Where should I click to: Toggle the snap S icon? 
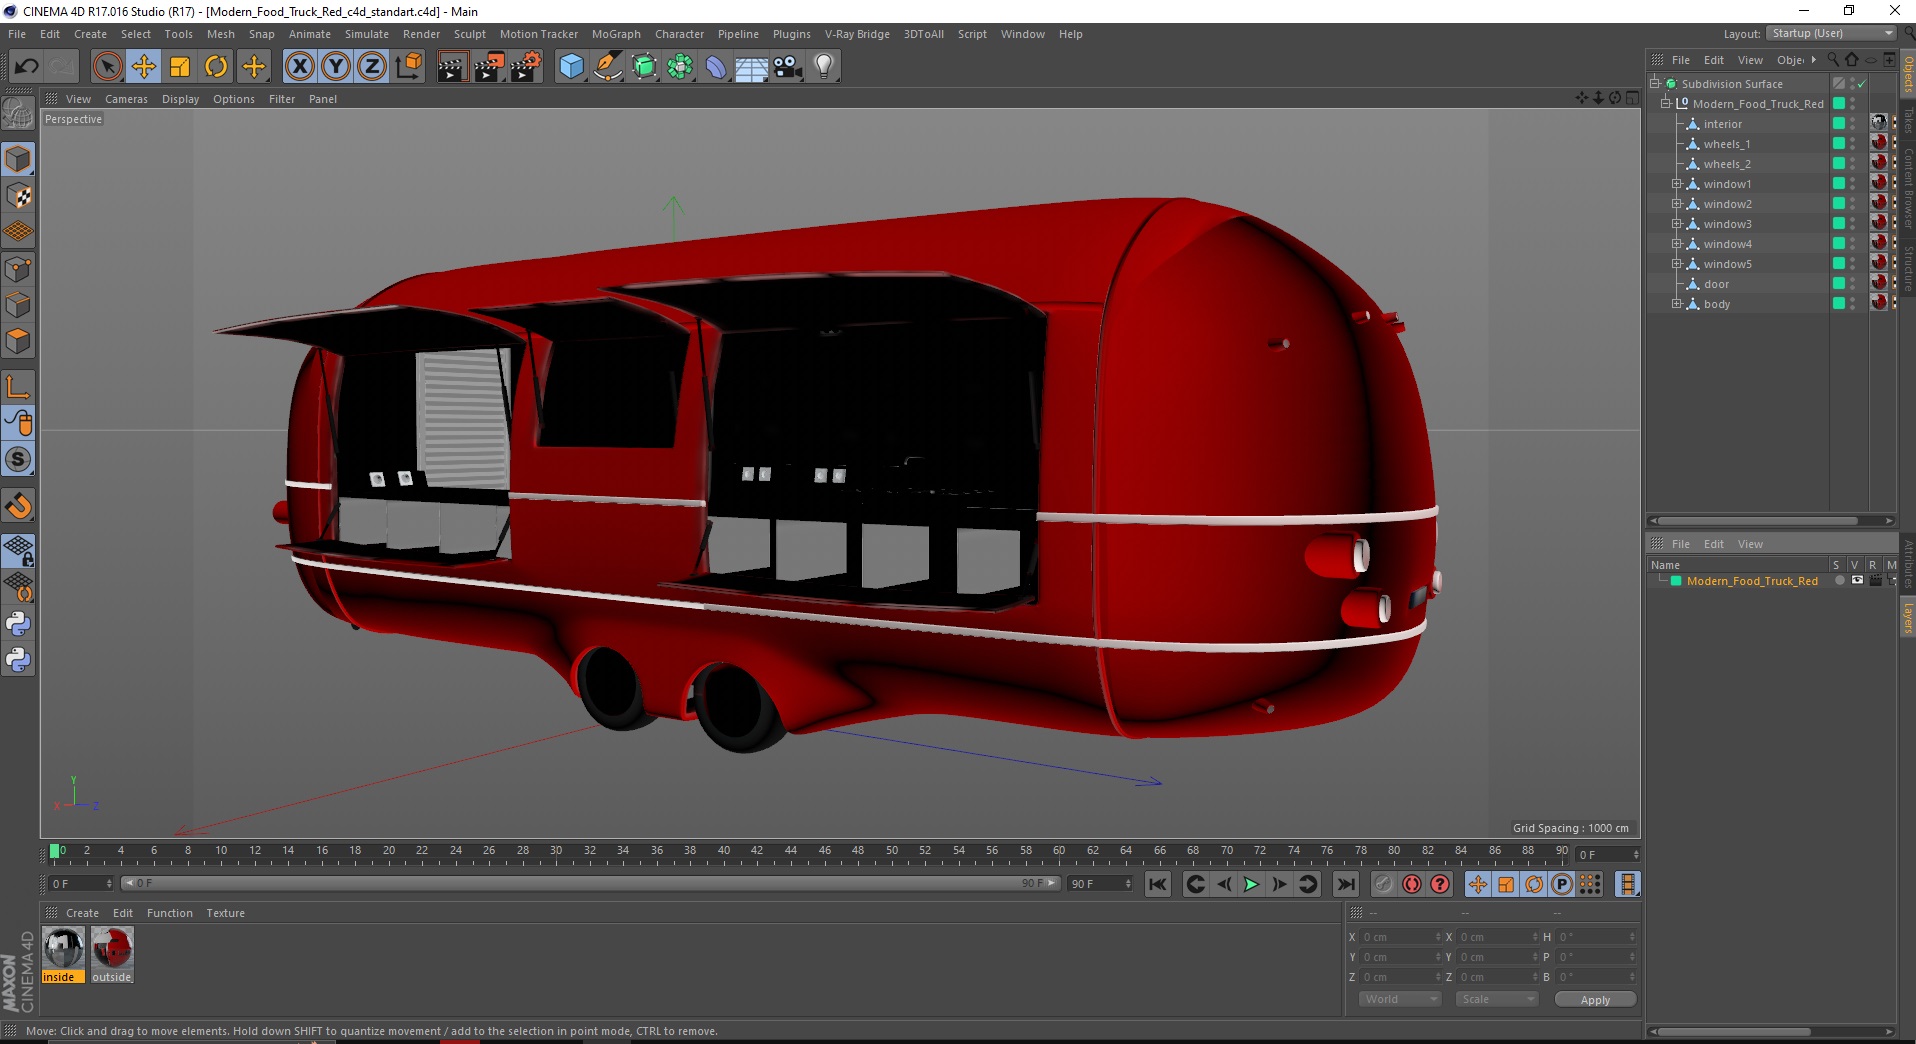19,459
